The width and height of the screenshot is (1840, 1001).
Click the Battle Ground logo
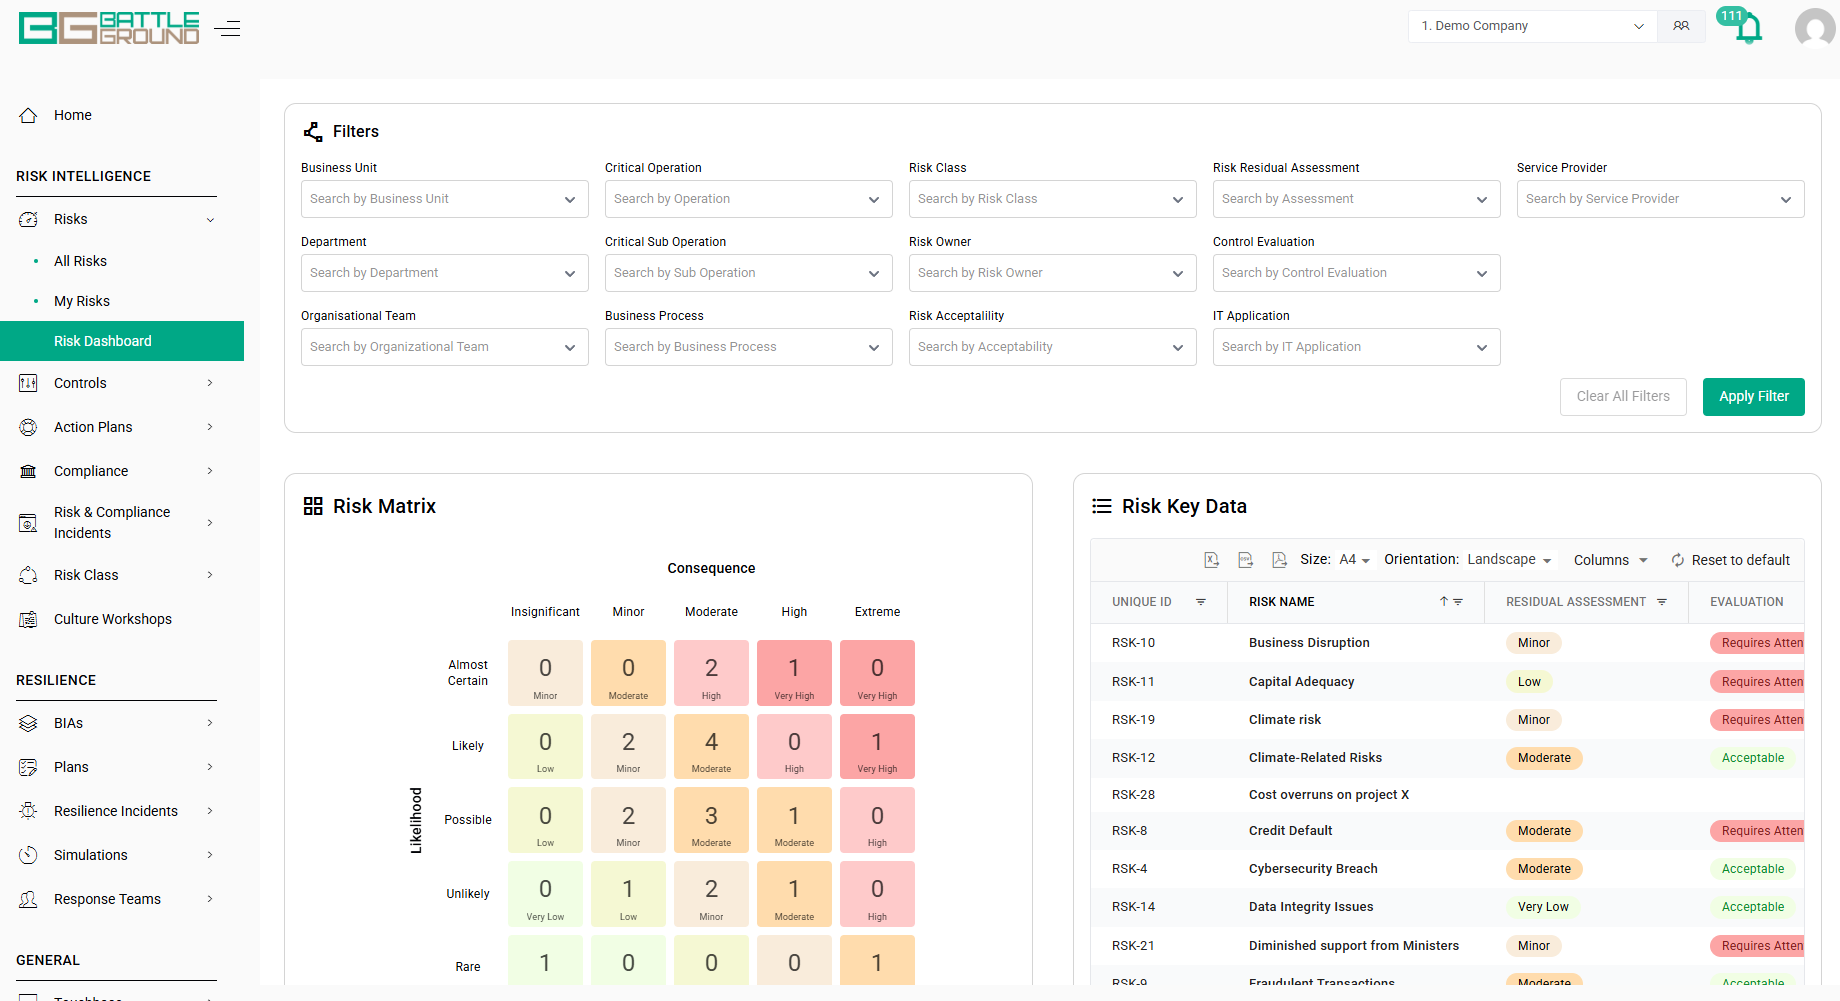pyautogui.click(x=109, y=28)
